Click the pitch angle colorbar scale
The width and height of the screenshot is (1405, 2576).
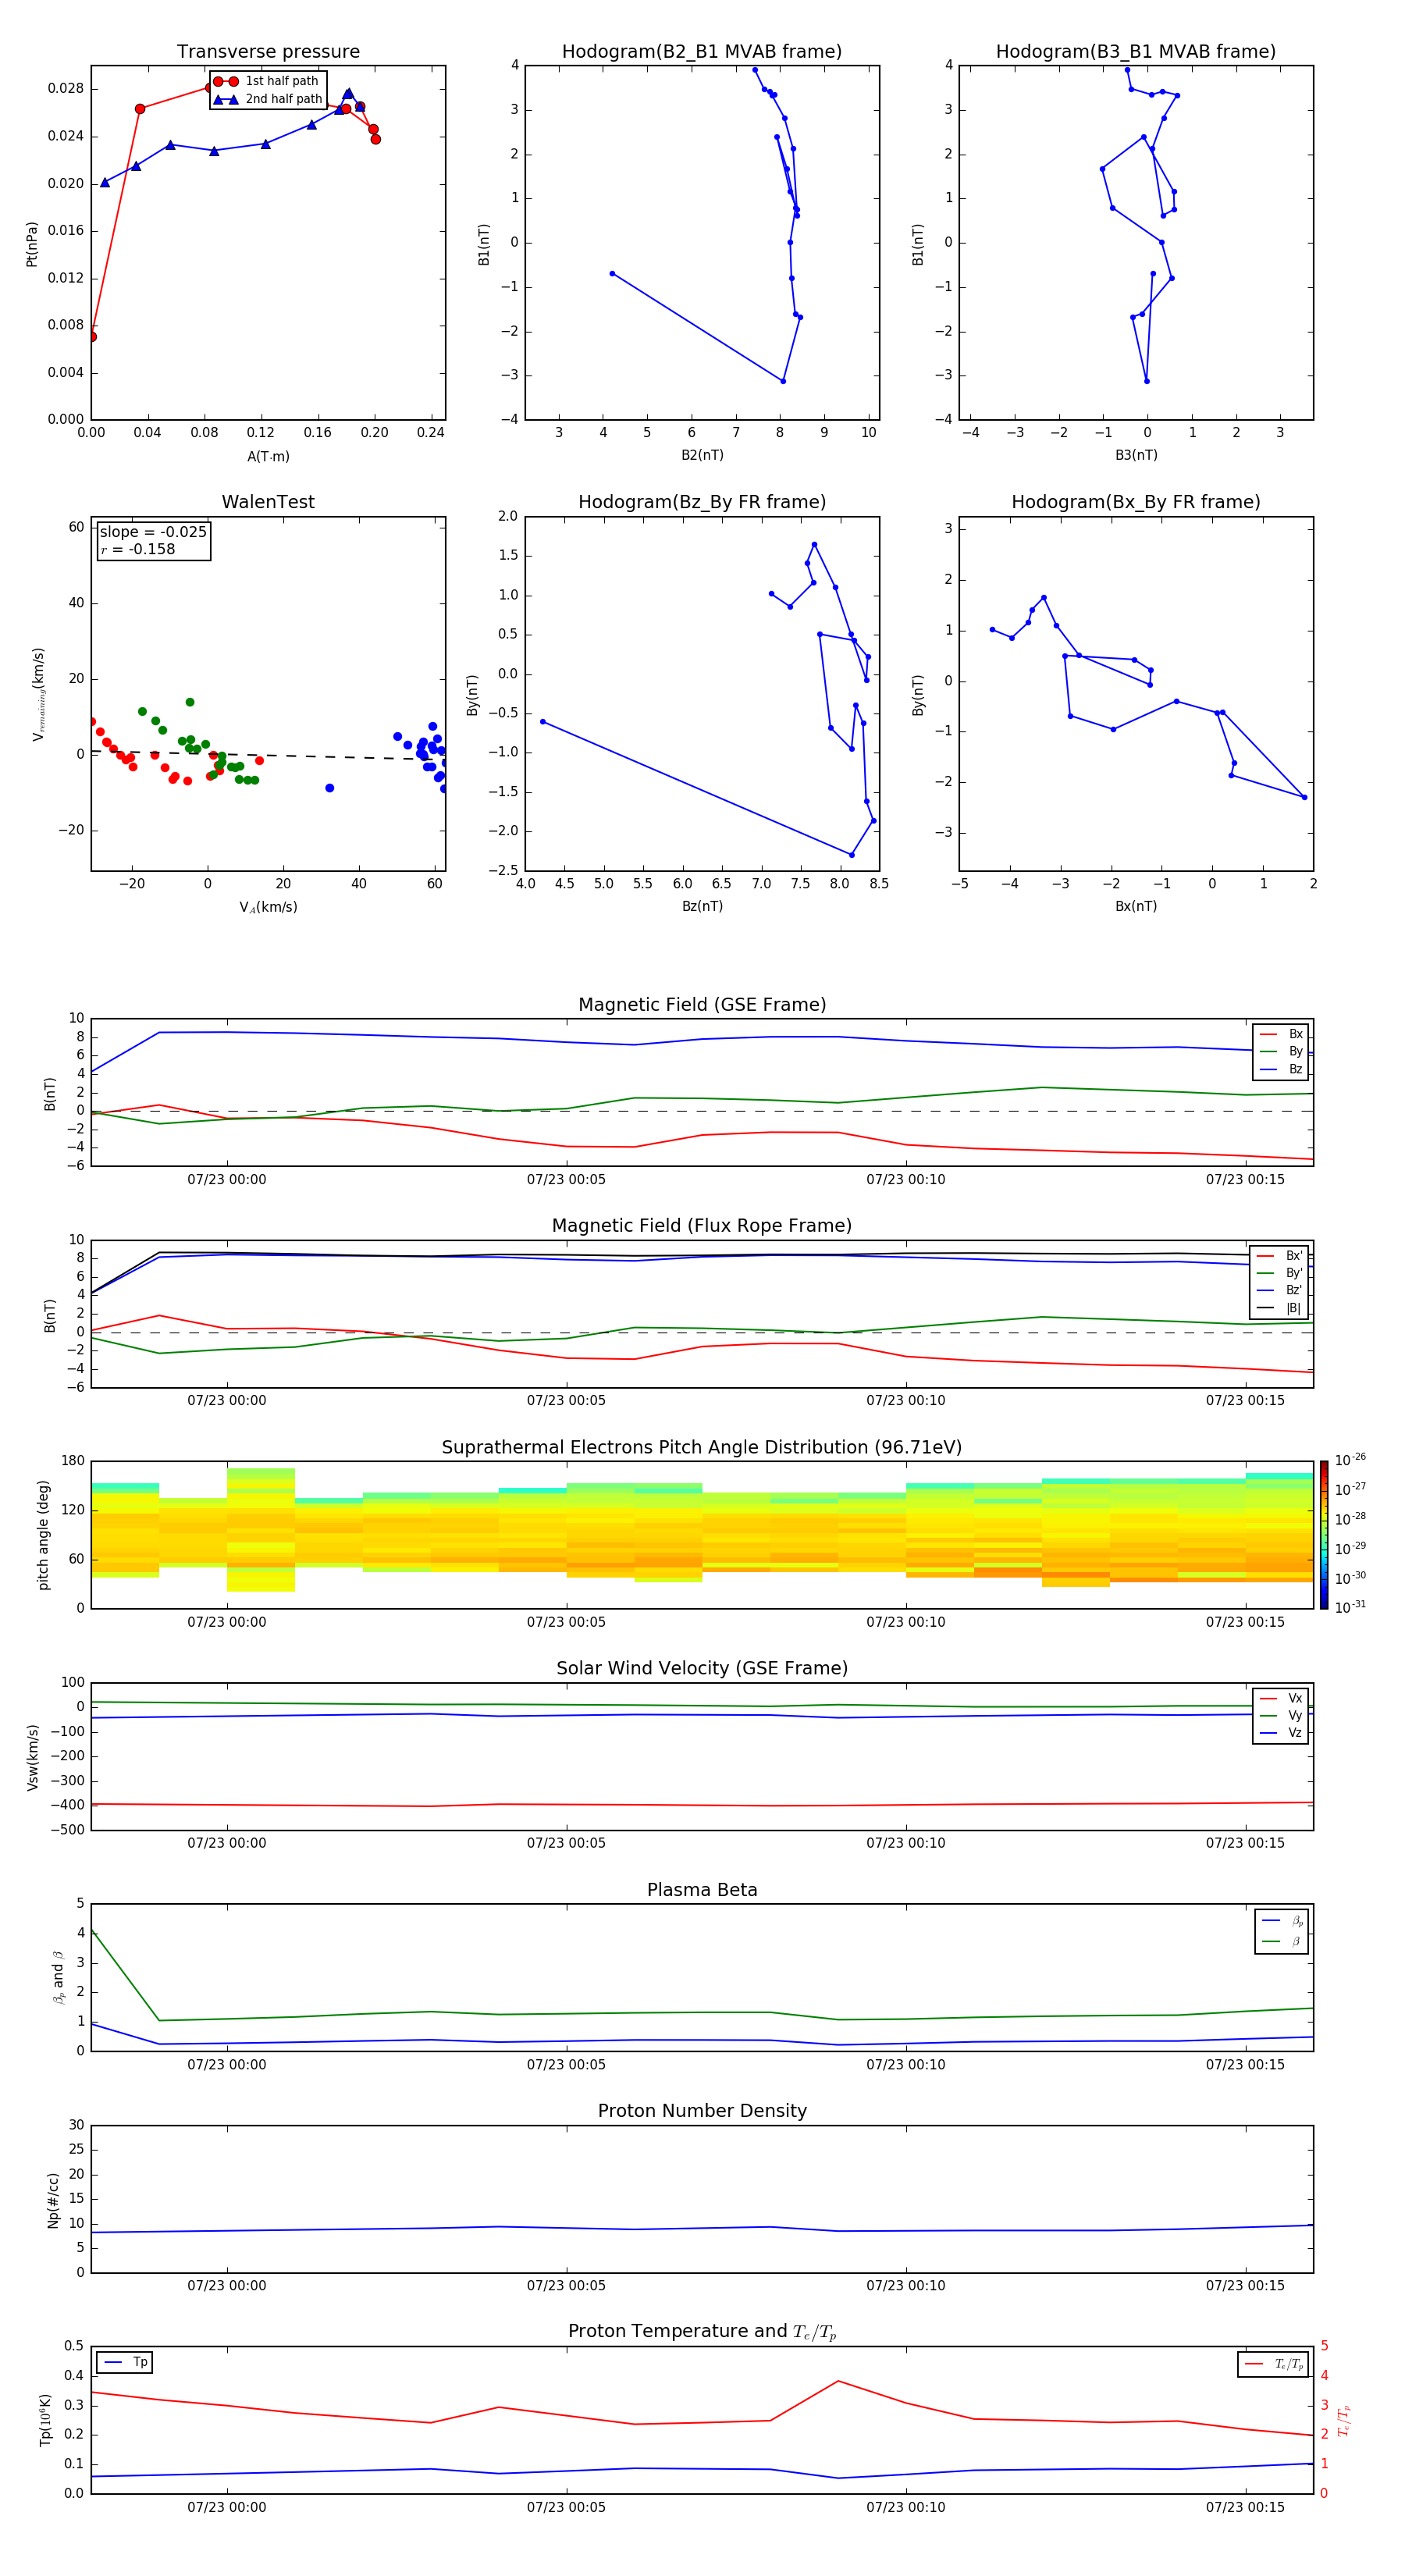pos(1324,1535)
